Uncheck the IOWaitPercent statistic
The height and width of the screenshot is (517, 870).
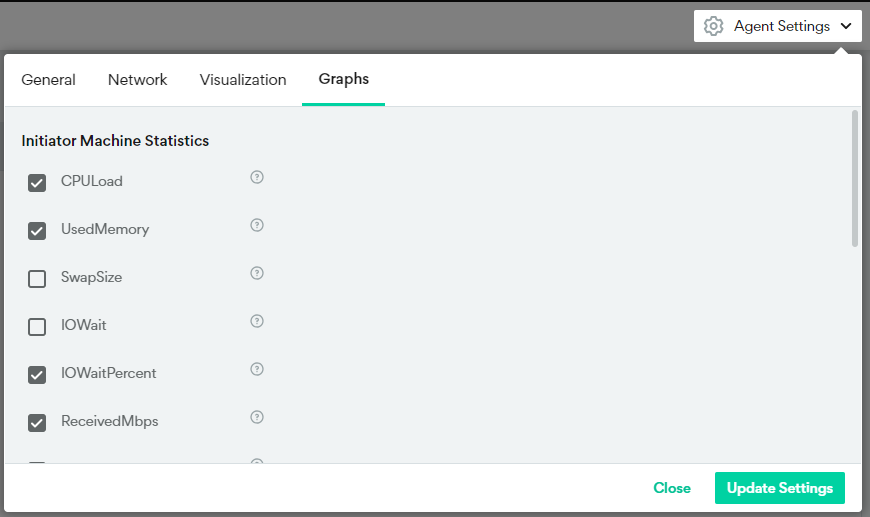[x=37, y=375]
